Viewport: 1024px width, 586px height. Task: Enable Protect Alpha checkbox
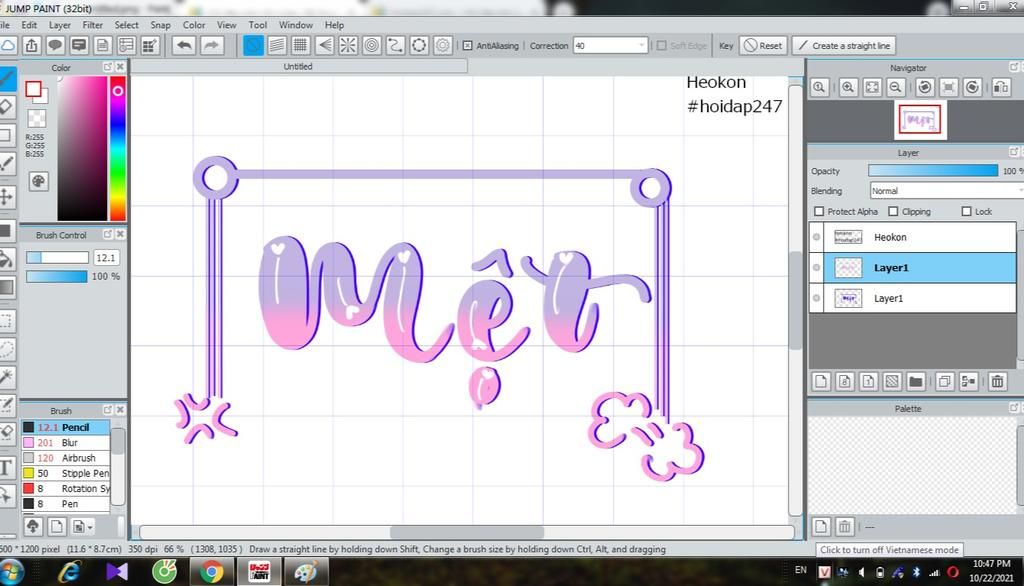pos(819,212)
